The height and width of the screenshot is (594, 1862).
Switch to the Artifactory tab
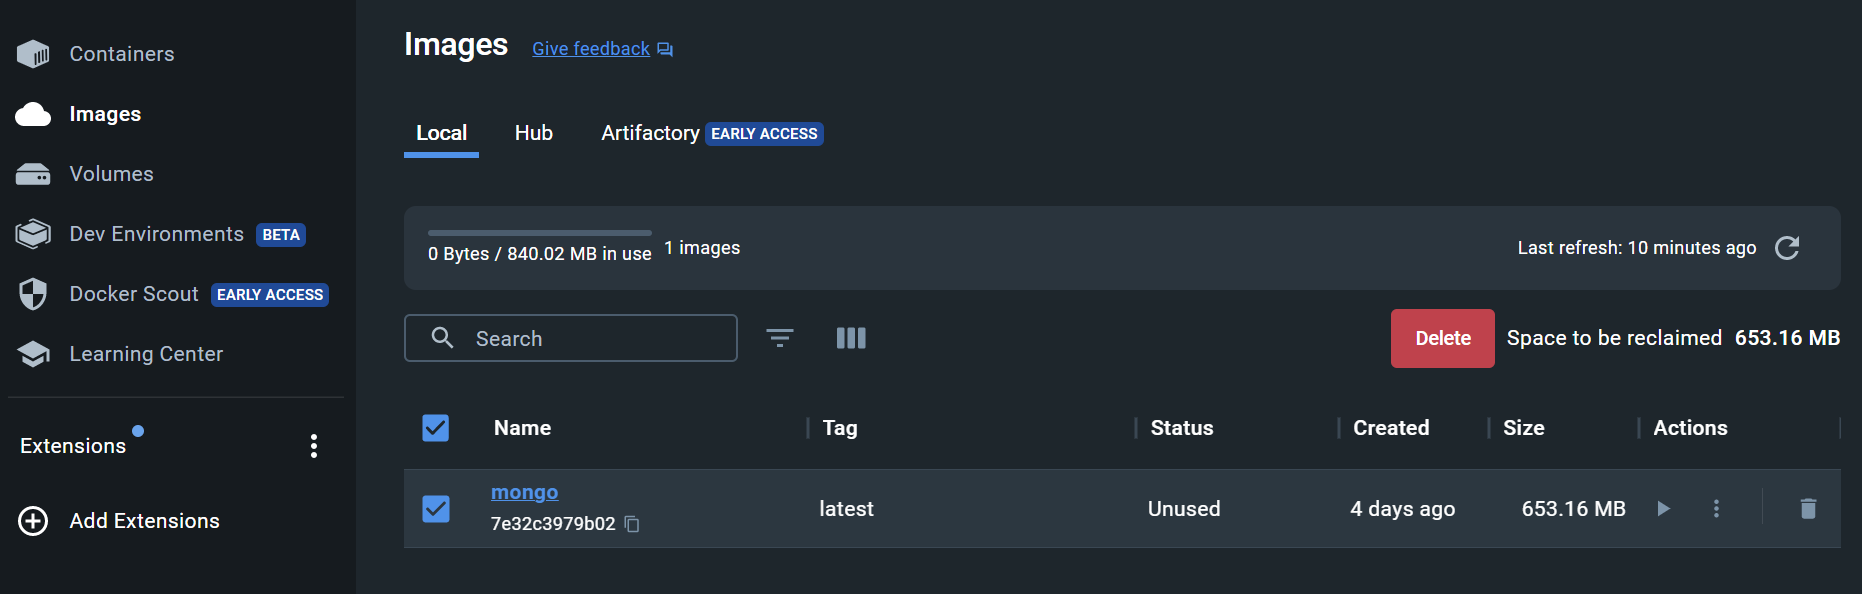(x=650, y=133)
